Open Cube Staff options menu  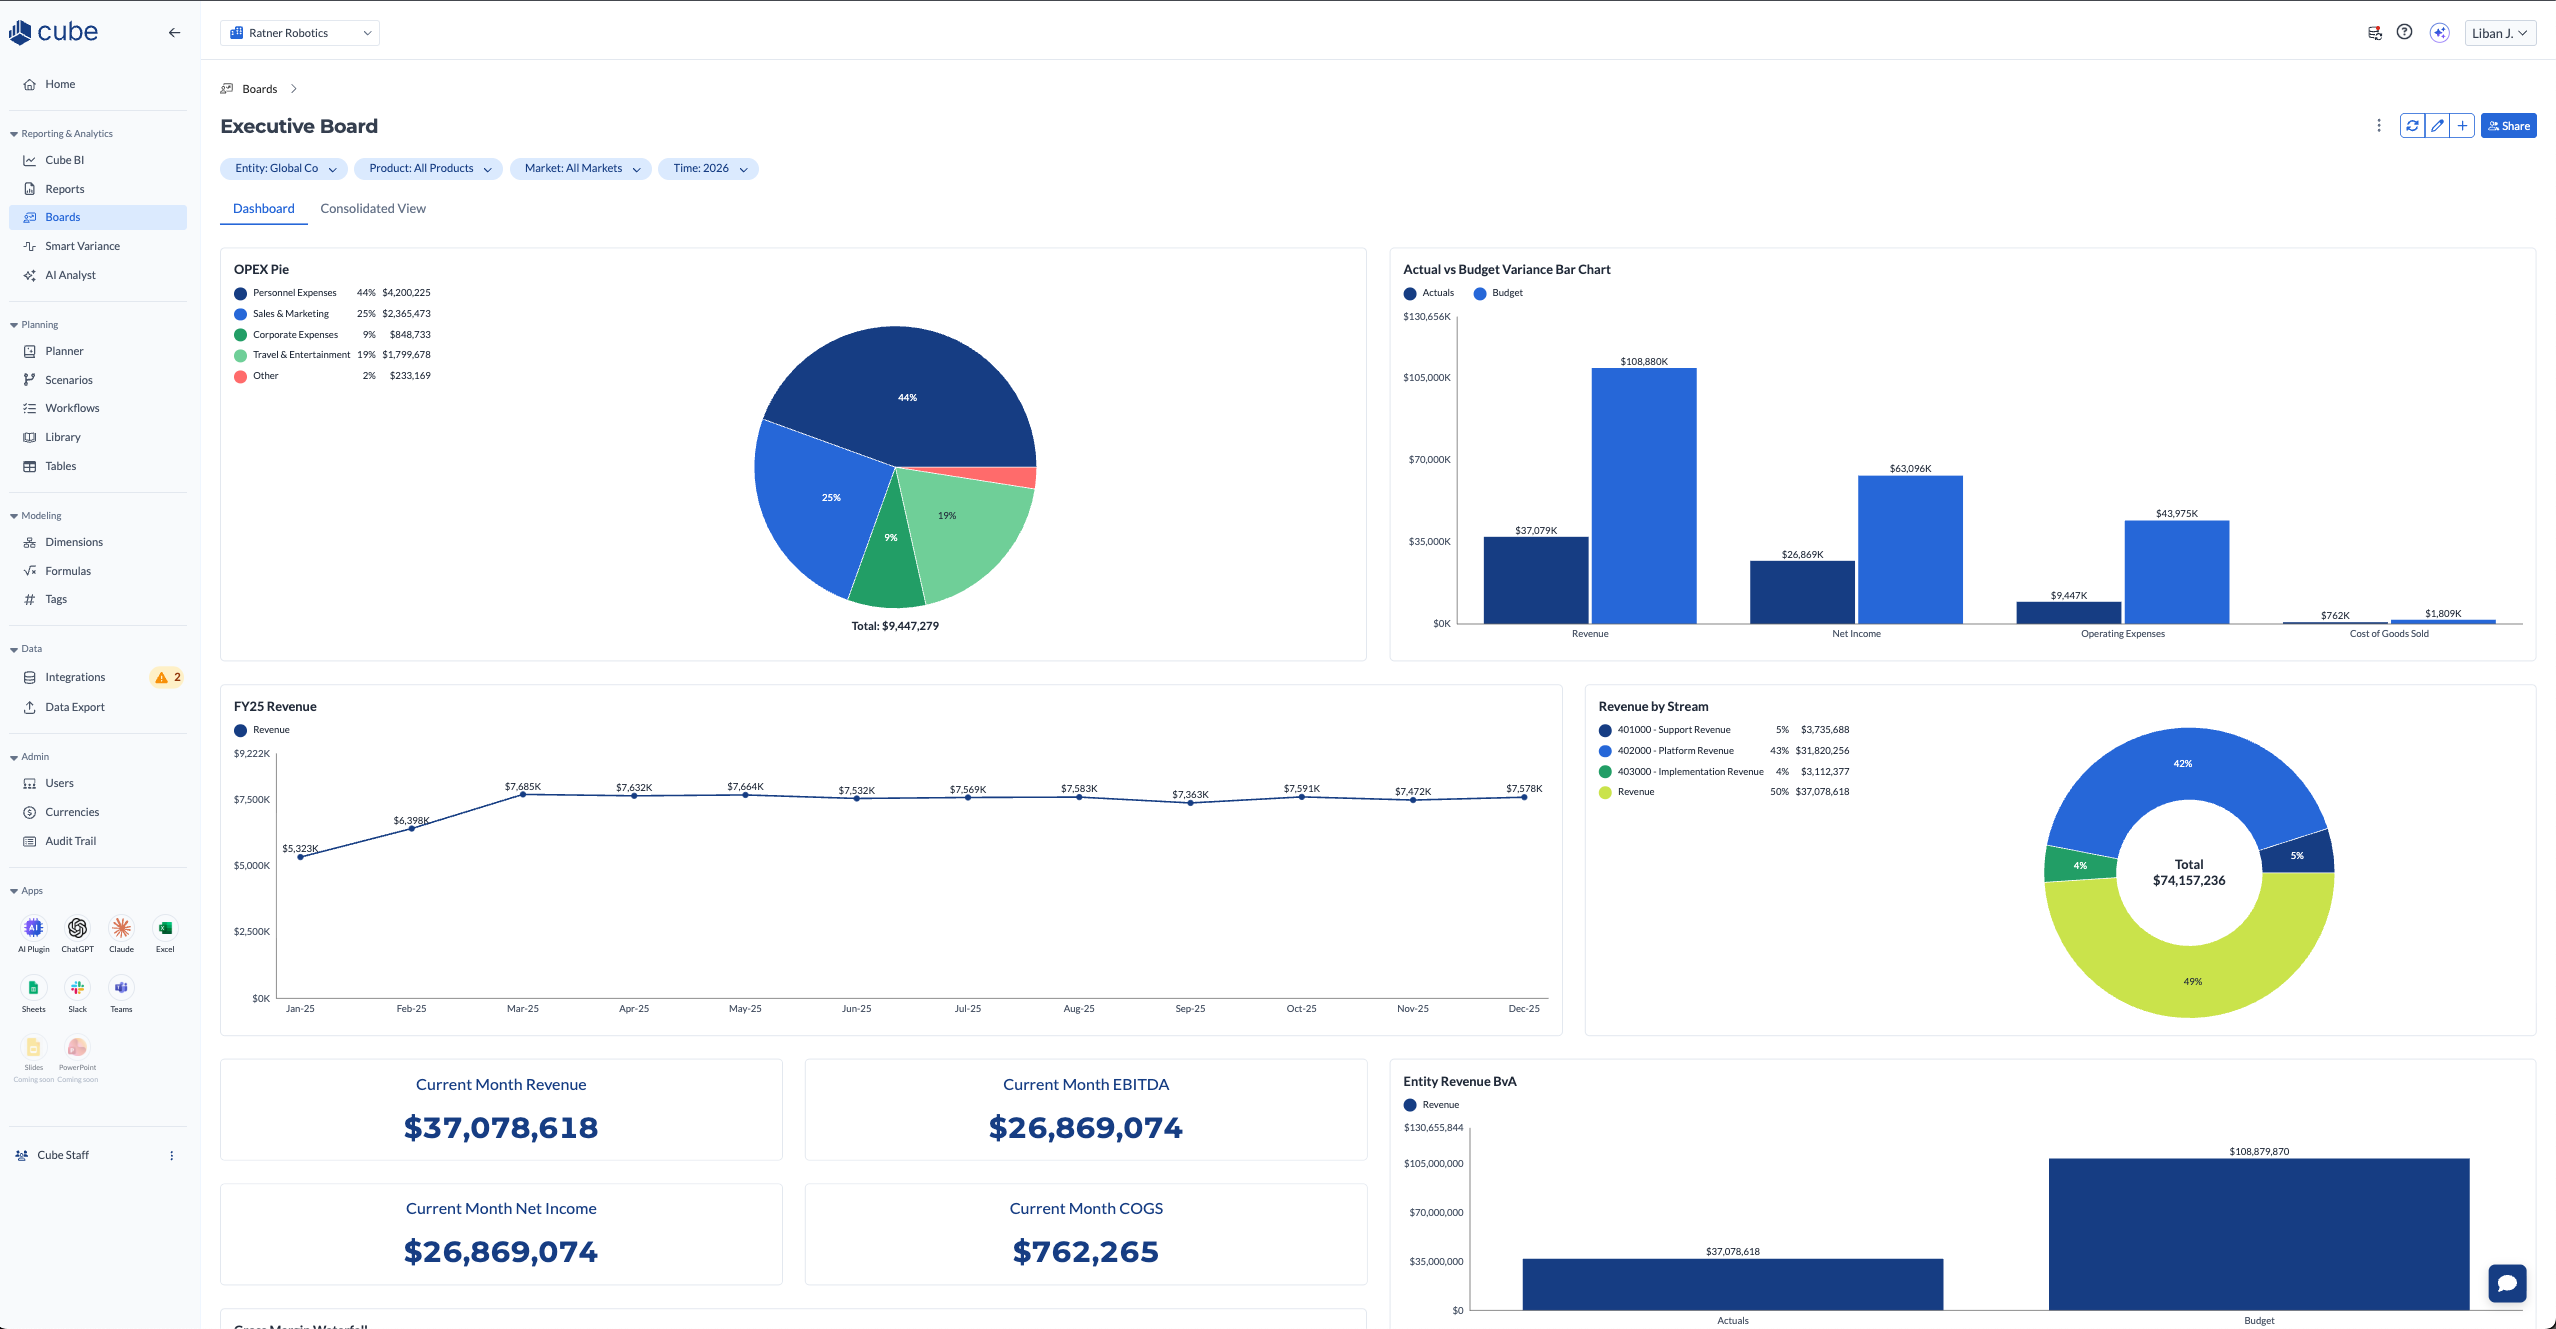pos(172,1155)
